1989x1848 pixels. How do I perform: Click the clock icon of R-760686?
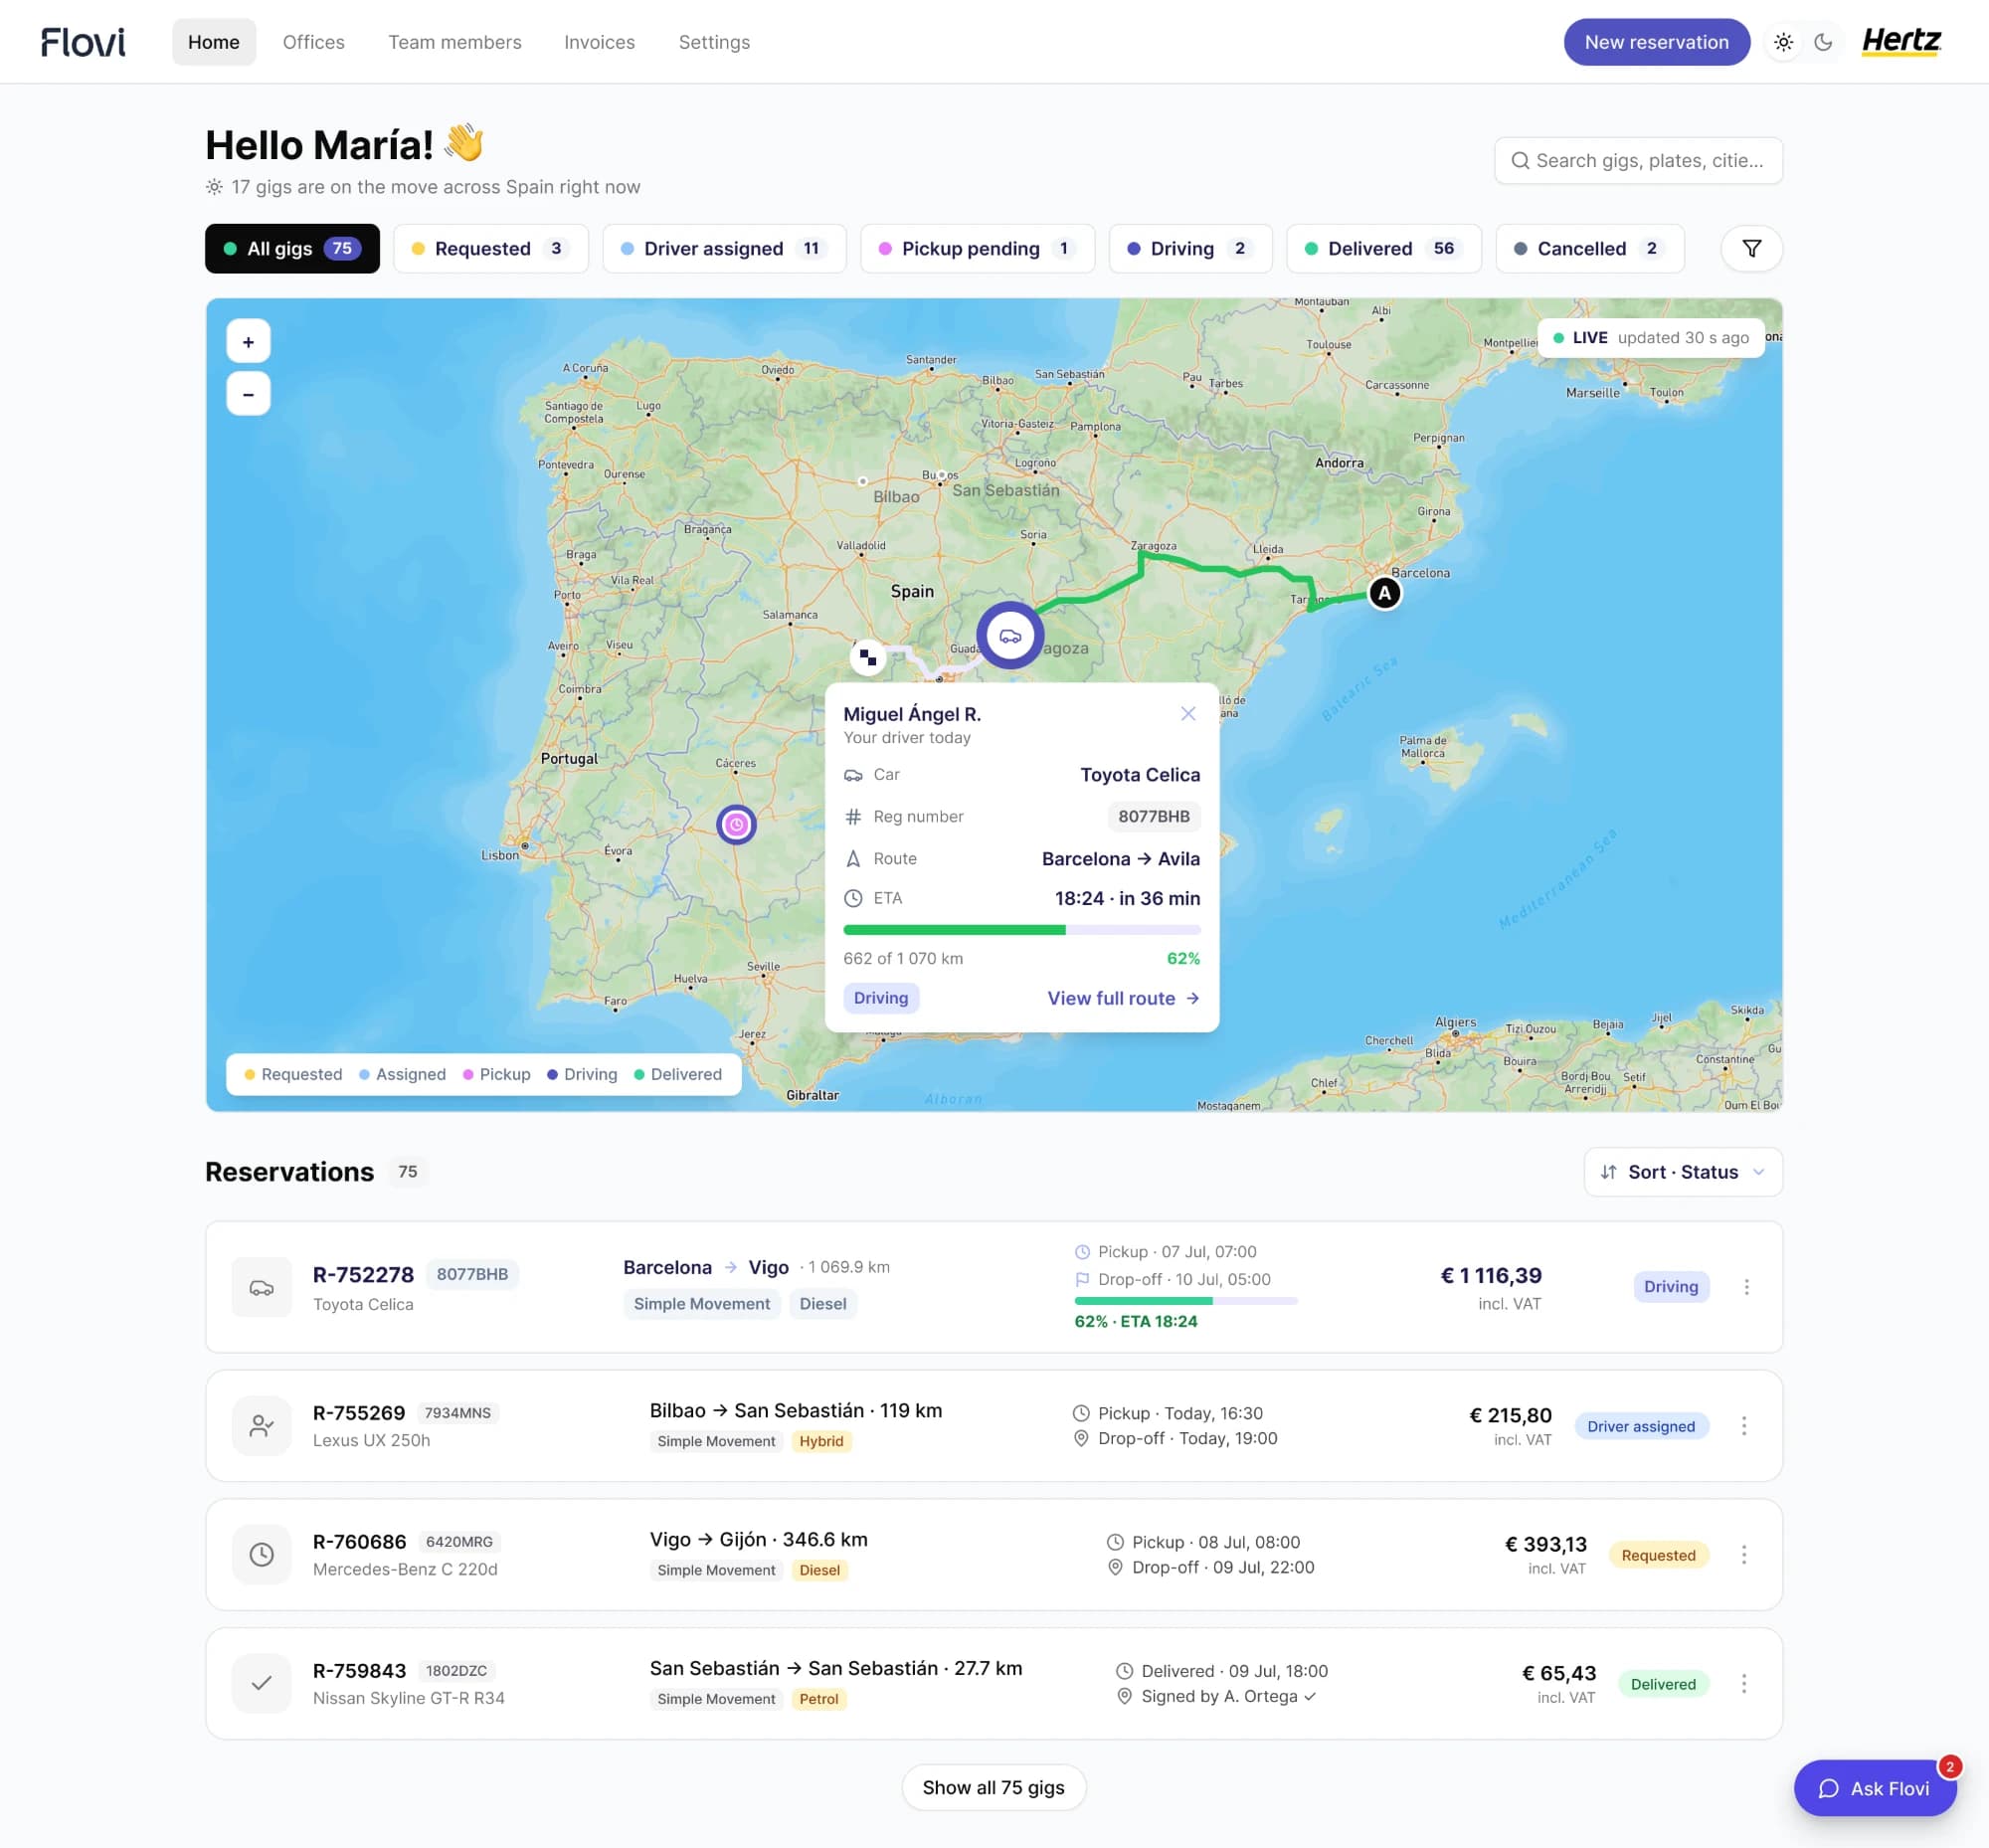point(262,1555)
